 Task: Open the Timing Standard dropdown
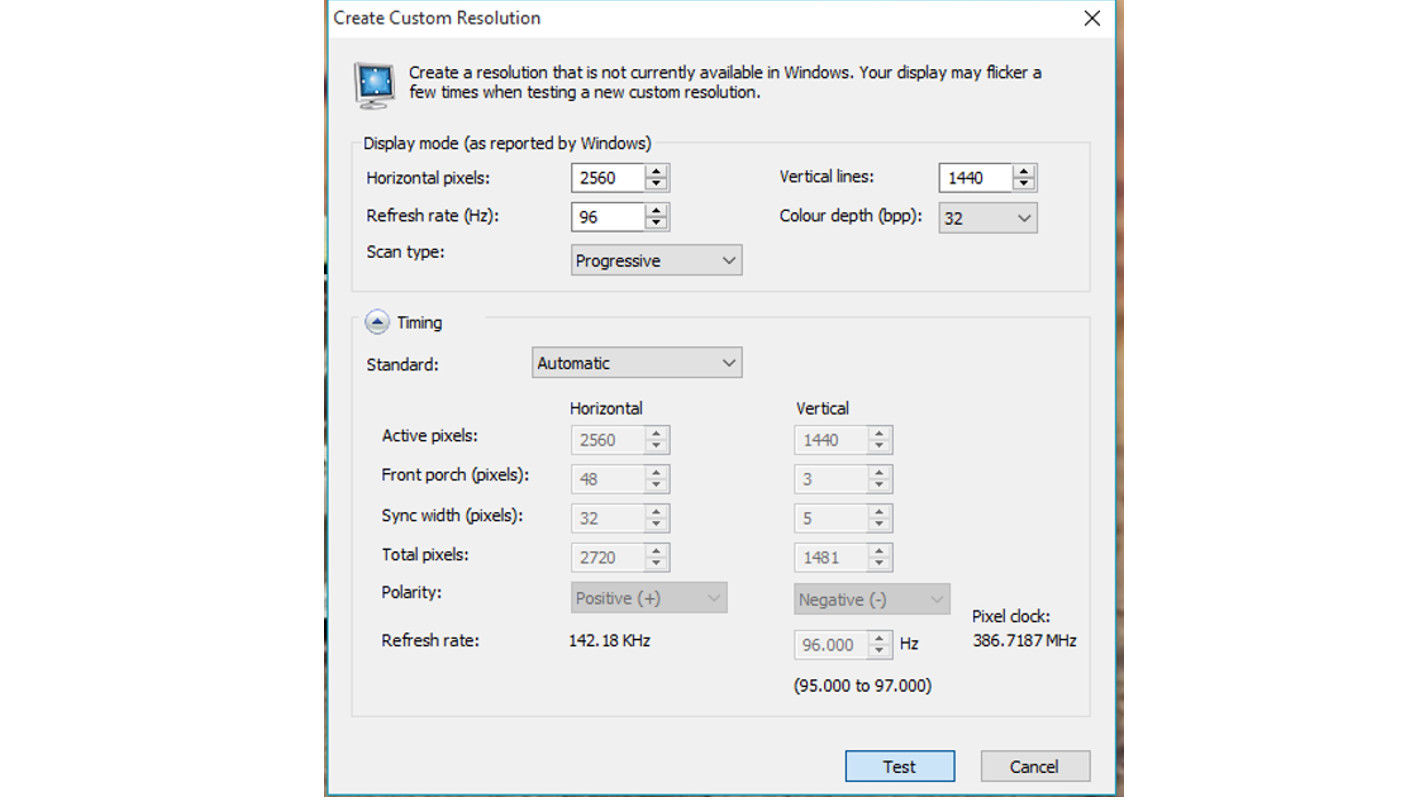click(636, 363)
